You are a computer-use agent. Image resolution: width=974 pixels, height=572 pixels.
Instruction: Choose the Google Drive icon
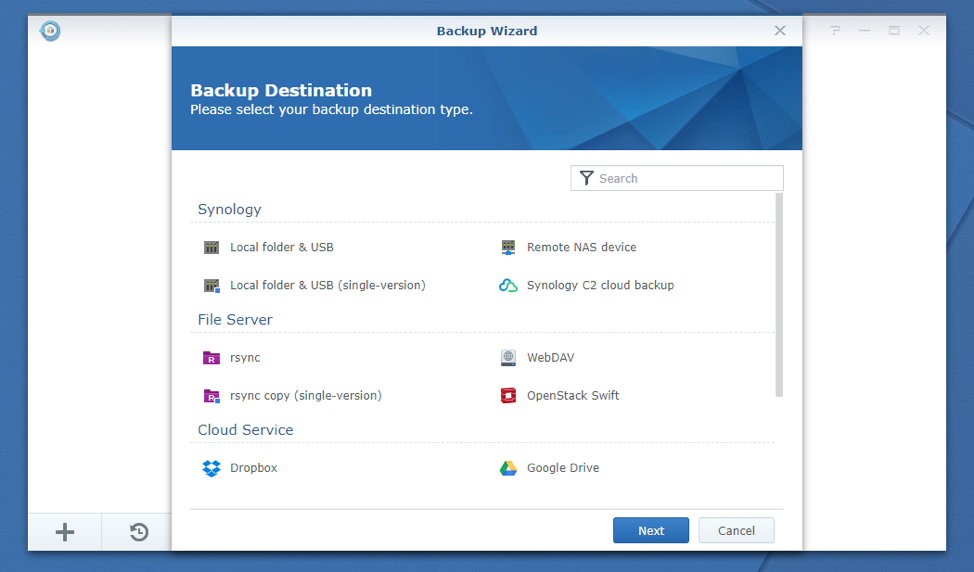(x=508, y=468)
